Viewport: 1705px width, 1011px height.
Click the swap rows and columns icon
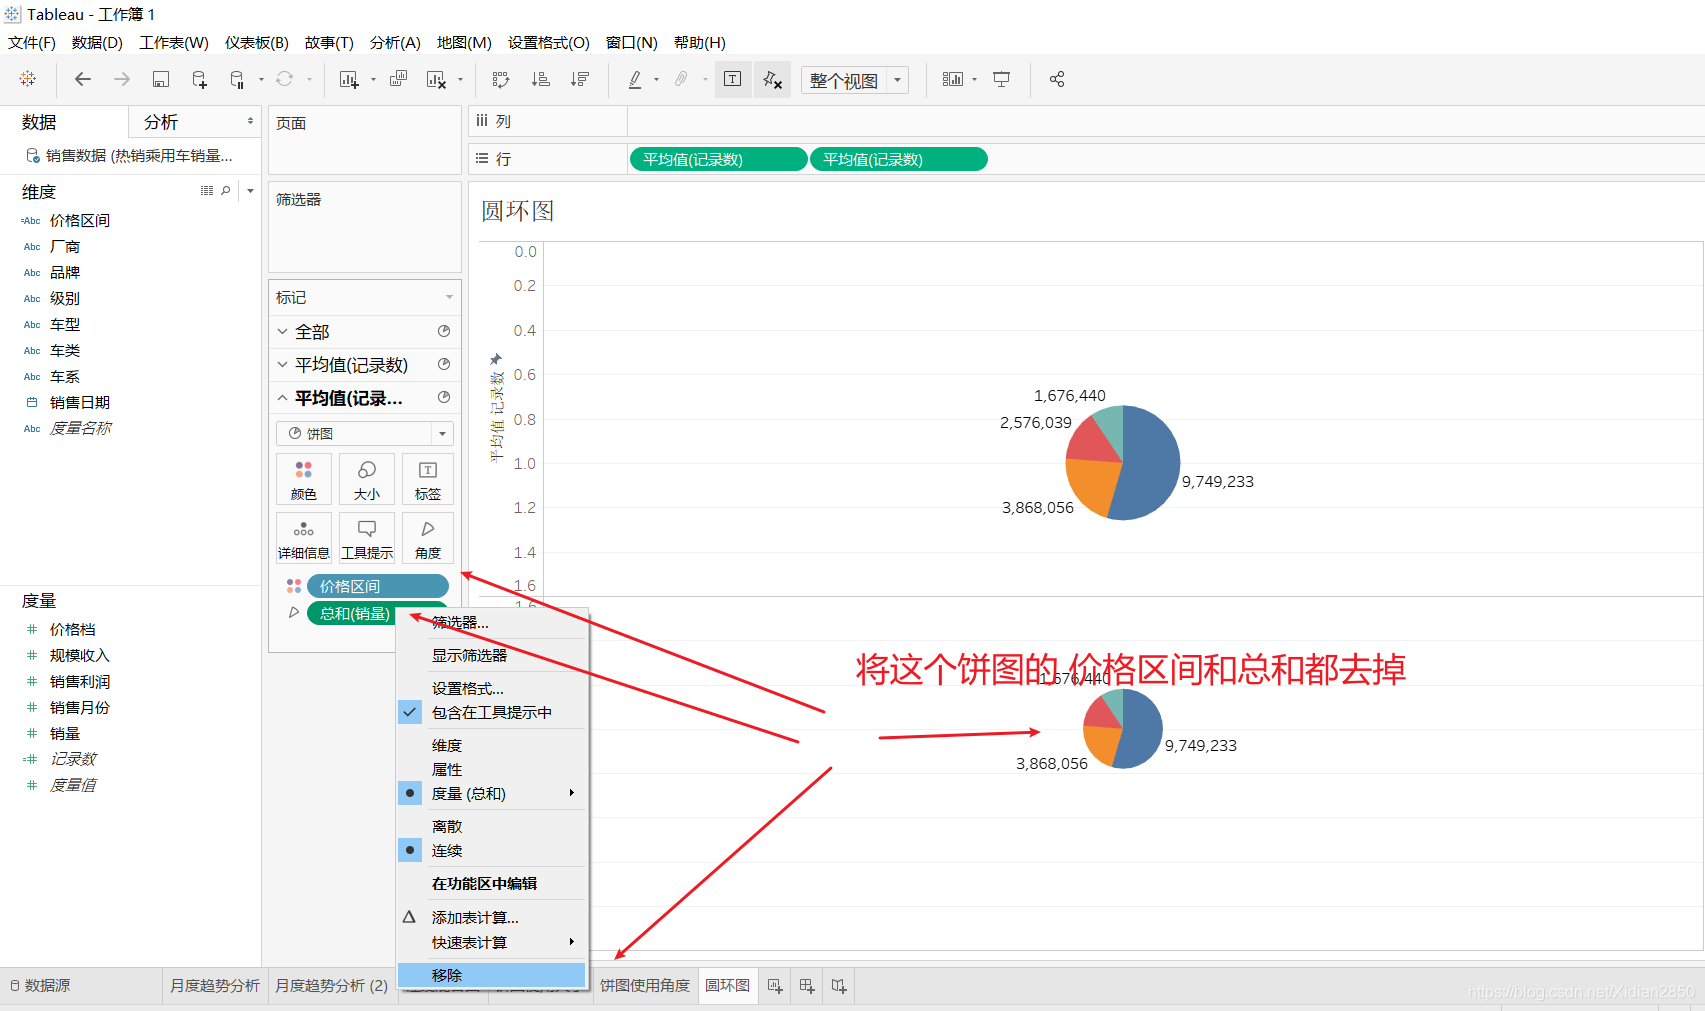coord(501,79)
